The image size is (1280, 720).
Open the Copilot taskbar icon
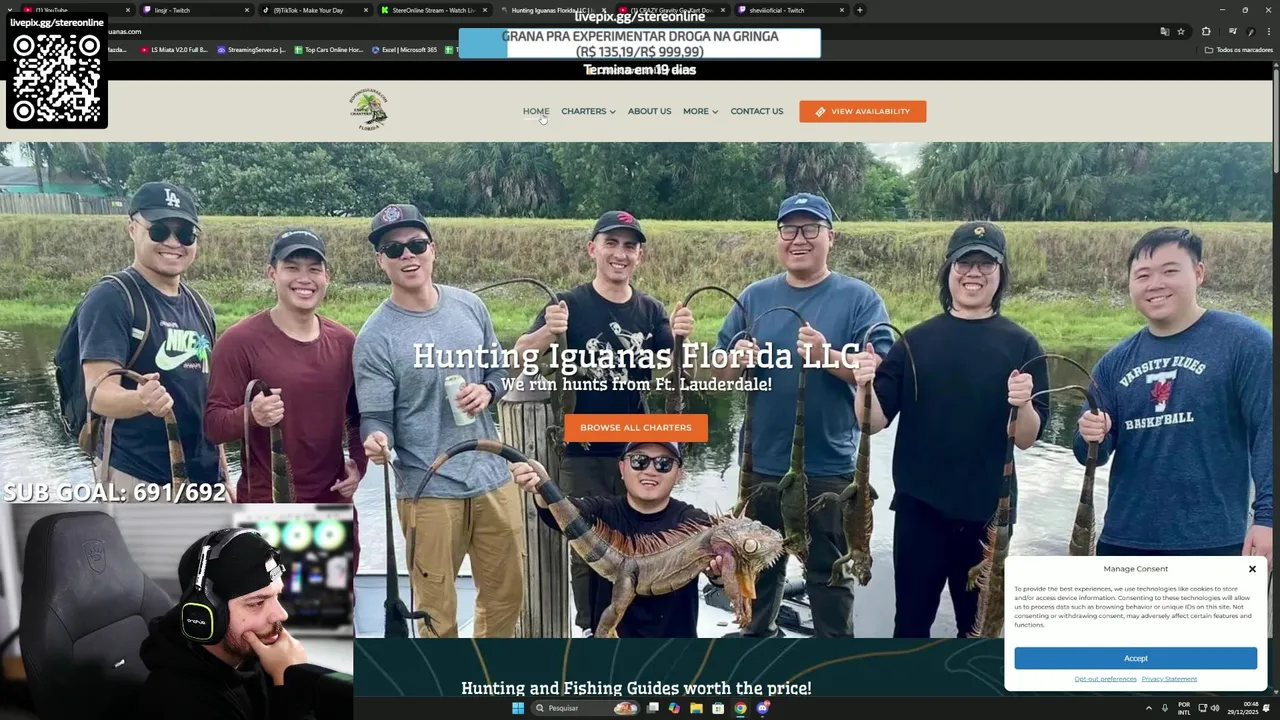674,708
